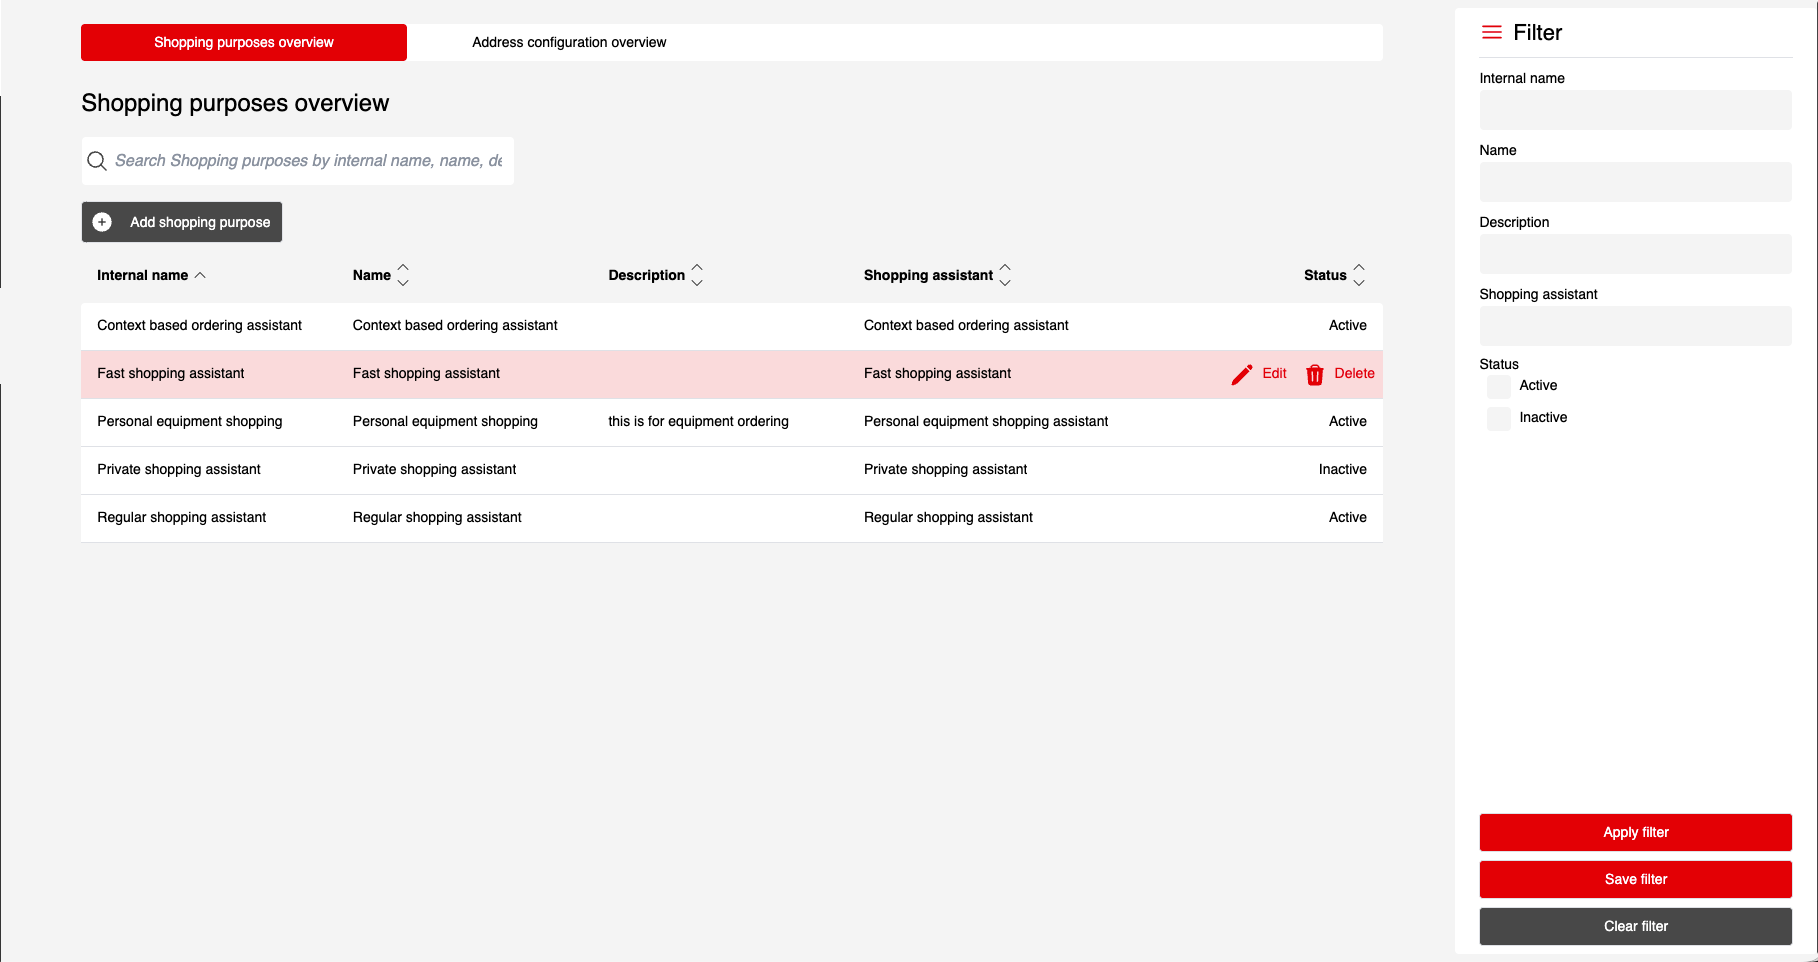Viewport: 1818px width, 962px height.
Task: Click the Clear filter button
Action: [1635, 926]
